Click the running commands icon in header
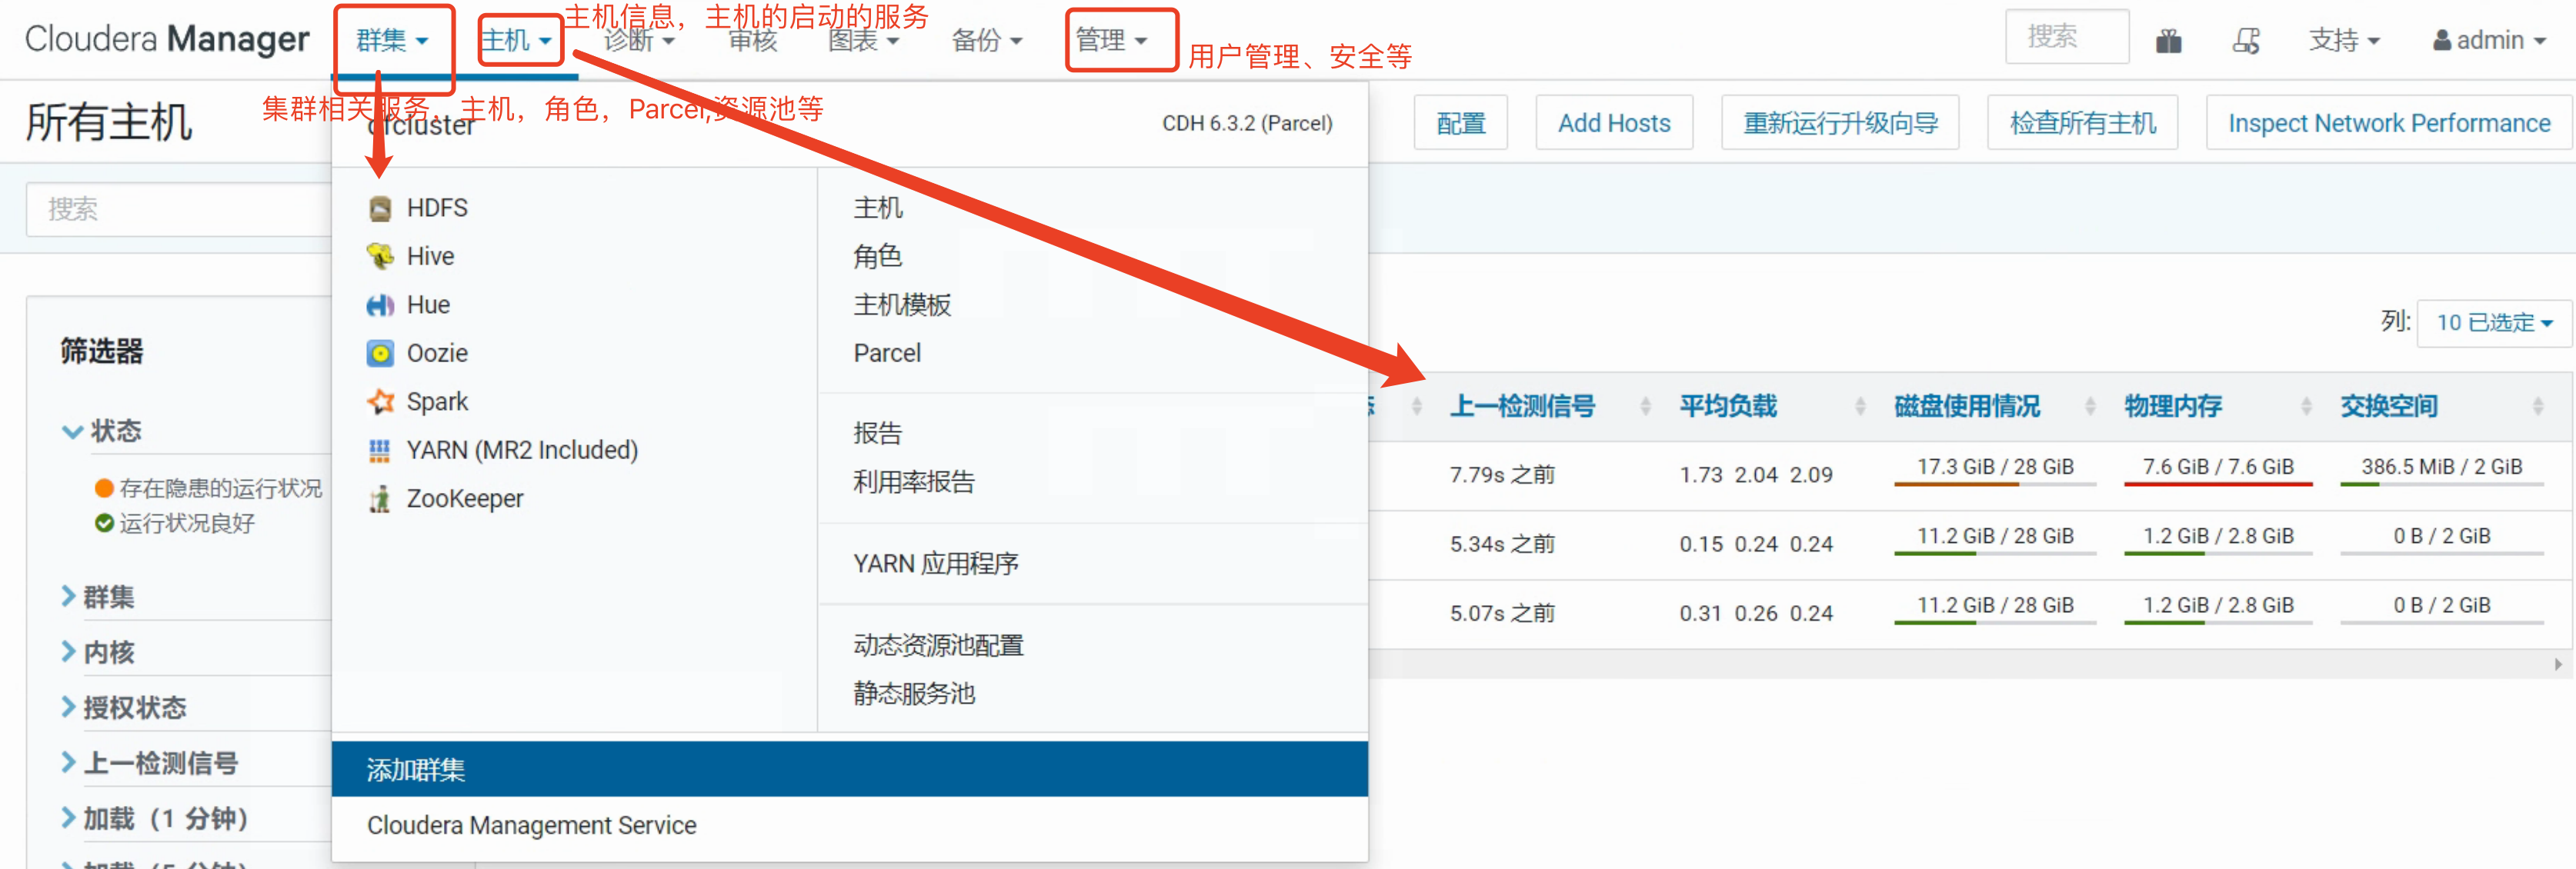Viewport: 2576px width, 869px height. click(x=2246, y=41)
